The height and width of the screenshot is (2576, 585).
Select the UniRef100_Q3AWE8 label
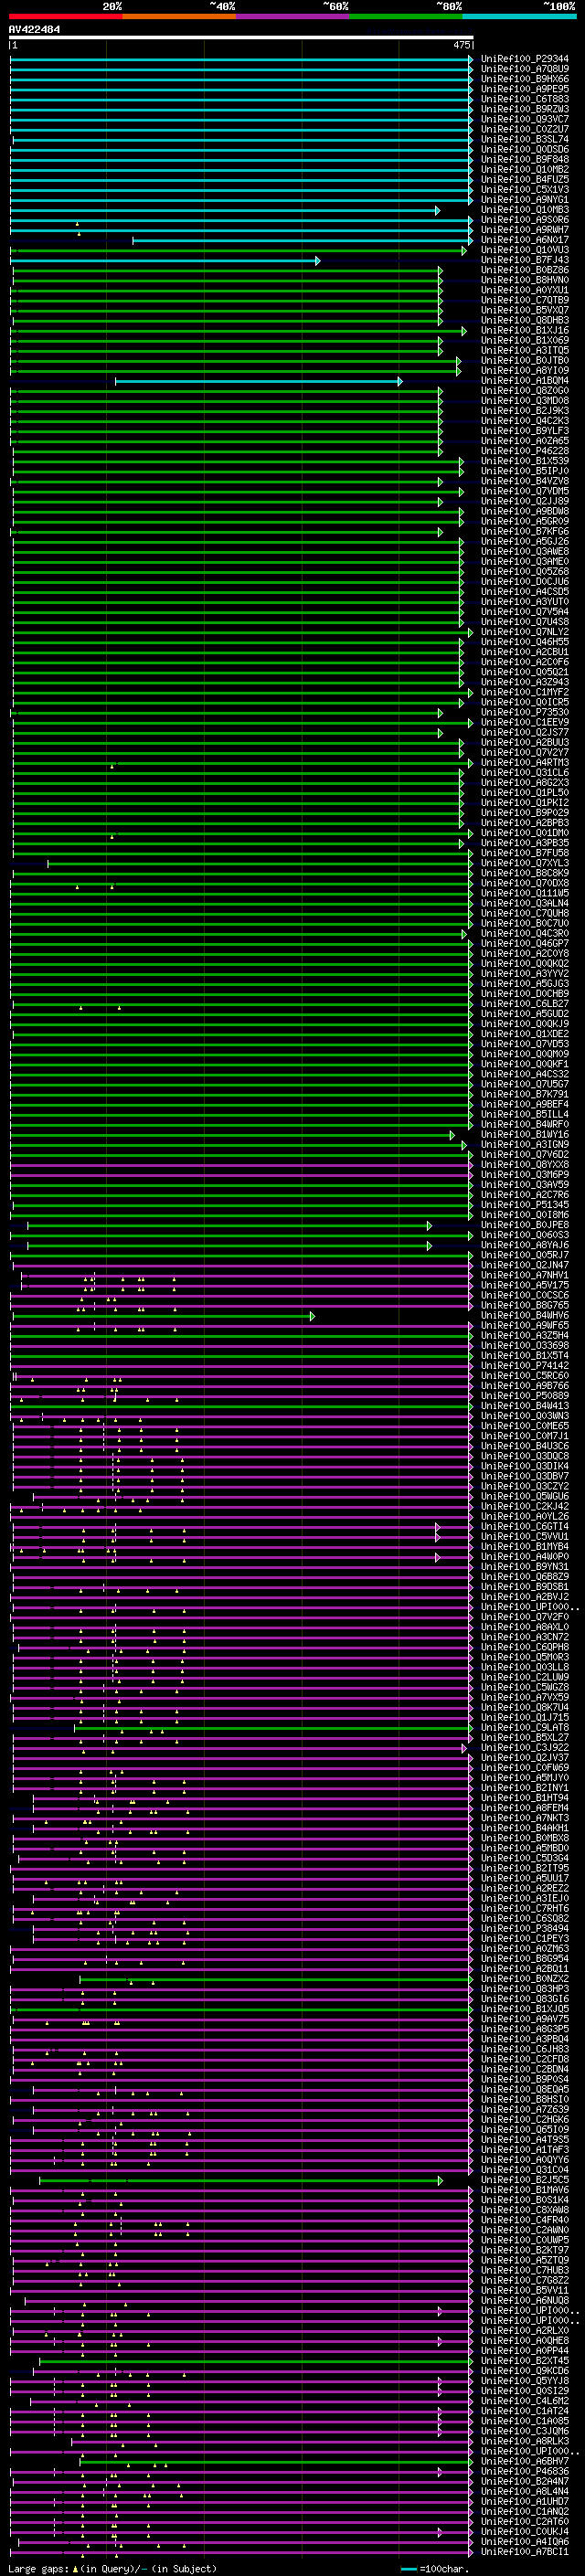[x=525, y=552]
